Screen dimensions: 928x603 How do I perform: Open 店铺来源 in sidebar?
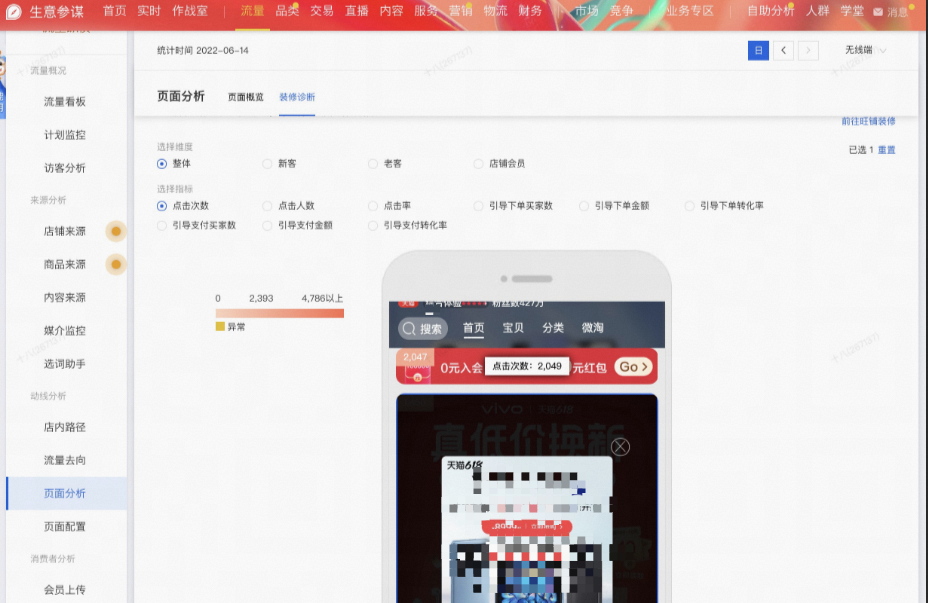pyautogui.click(x=65, y=231)
